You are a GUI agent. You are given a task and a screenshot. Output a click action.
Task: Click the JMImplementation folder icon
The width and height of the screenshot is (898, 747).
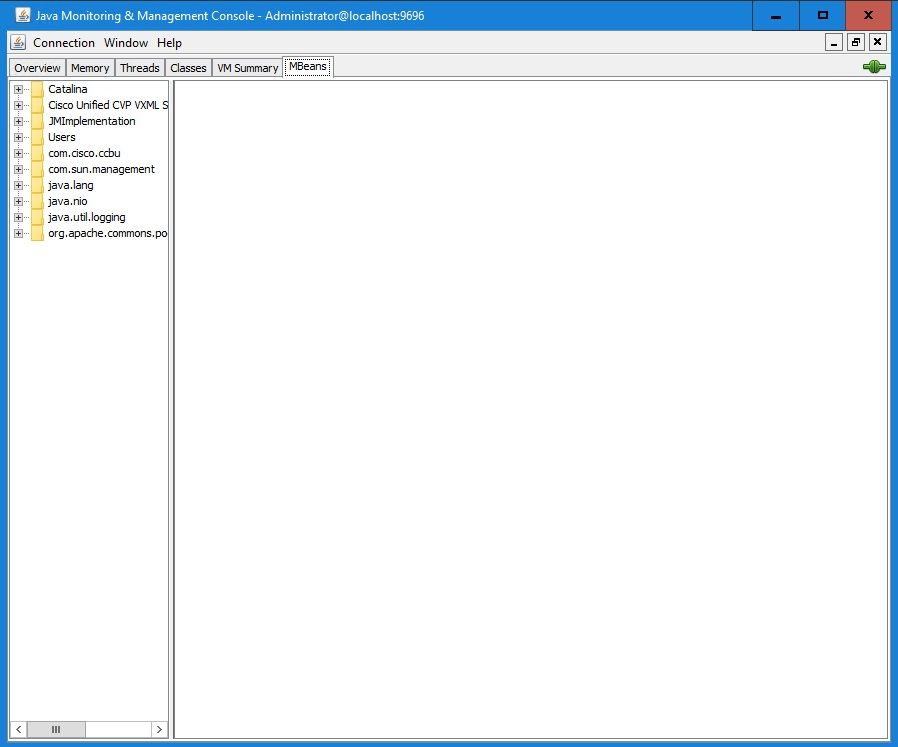37,121
